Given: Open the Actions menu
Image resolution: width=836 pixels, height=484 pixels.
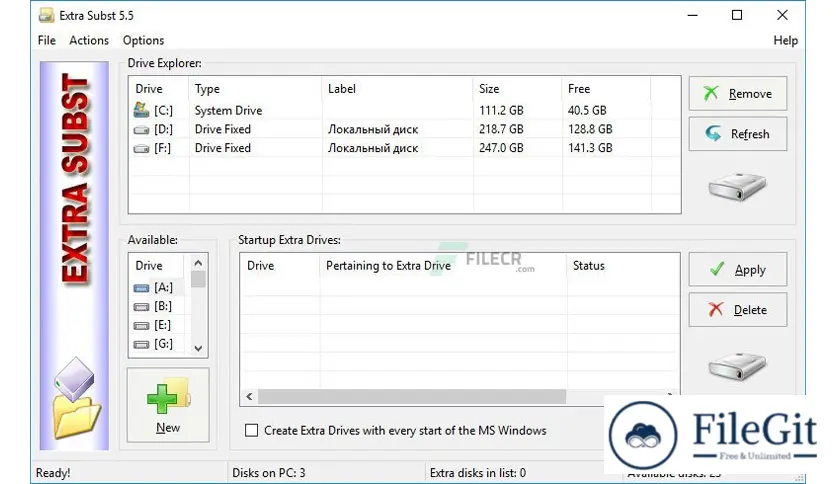Looking at the screenshot, I should point(89,41).
